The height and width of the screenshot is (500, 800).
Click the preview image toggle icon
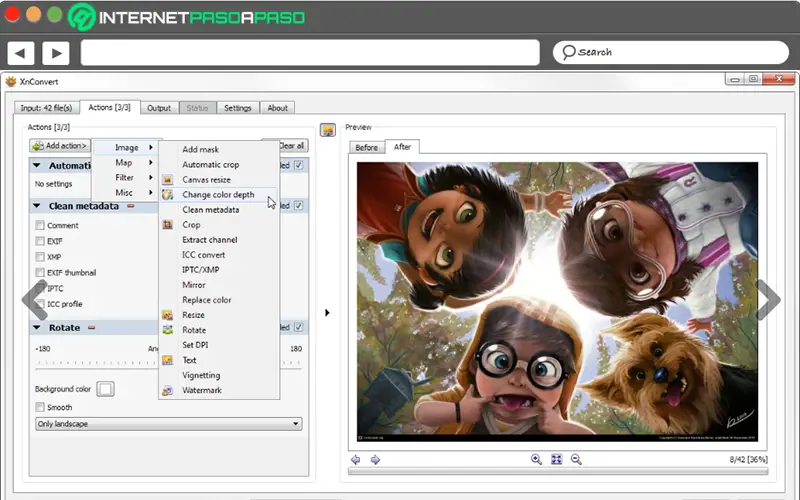click(328, 130)
